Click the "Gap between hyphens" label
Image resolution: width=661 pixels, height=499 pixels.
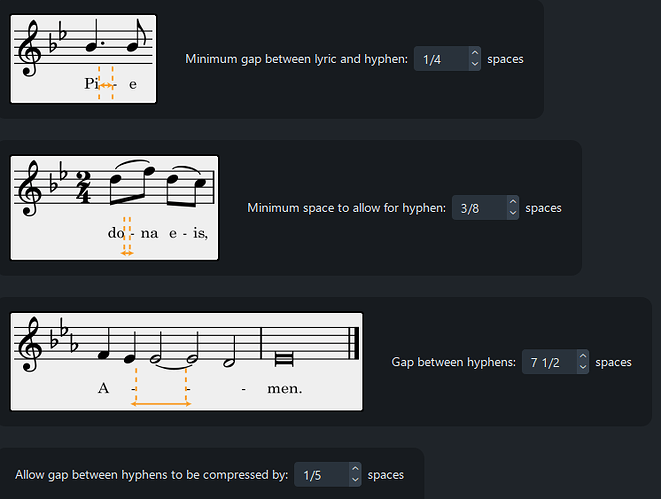pyautogui.click(x=453, y=362)
